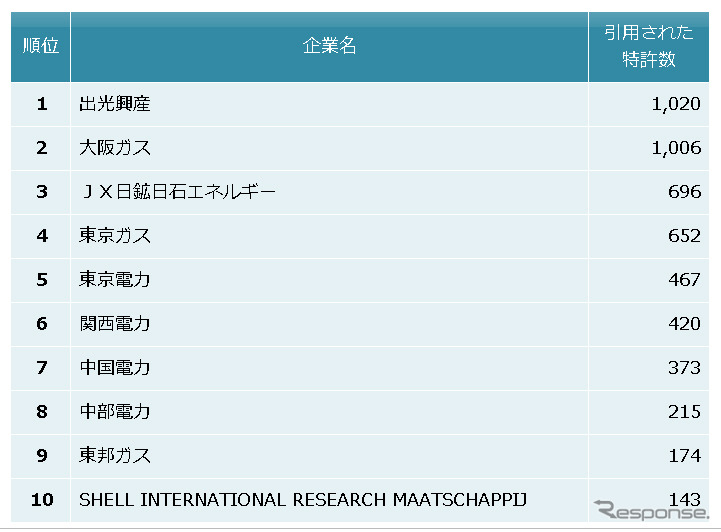This screenshot has width=721, height=532.
Task: Click rank number 2 for 大阪ガス
Action: (42, 148)
